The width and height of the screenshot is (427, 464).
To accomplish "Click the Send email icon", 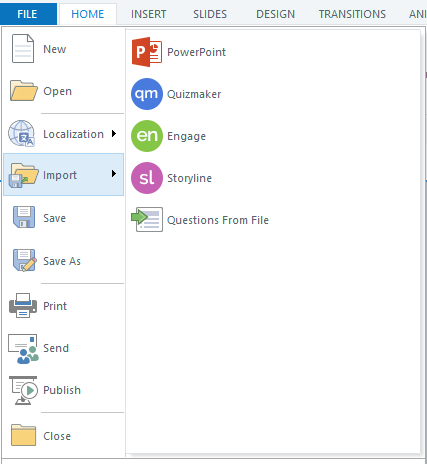I will tap(23, 349).
